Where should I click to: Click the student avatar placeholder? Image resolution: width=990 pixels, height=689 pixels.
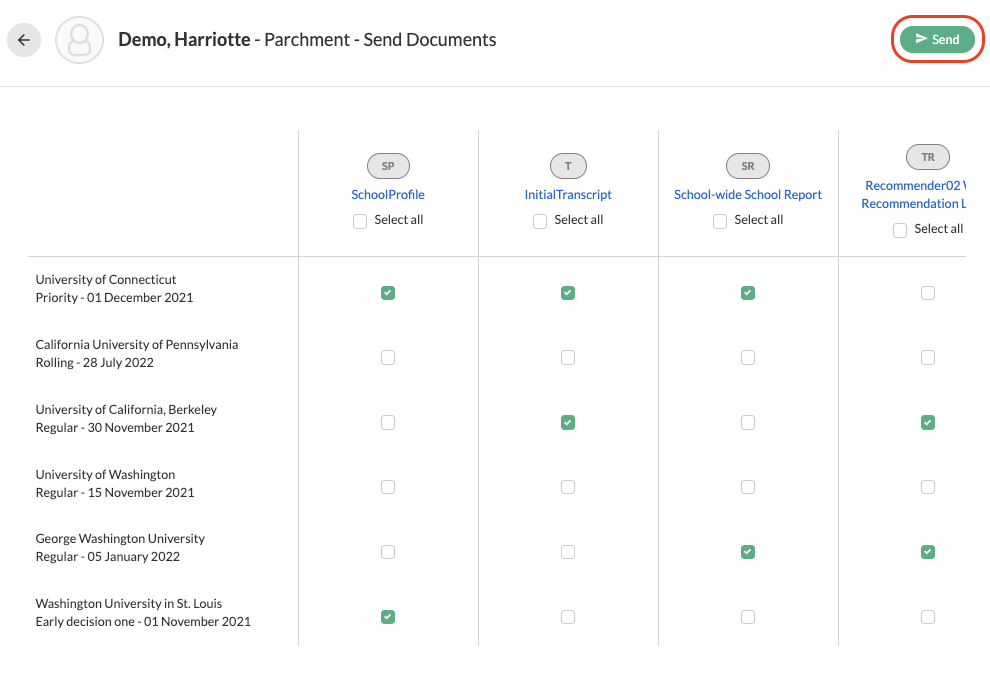tap(80, 40)
